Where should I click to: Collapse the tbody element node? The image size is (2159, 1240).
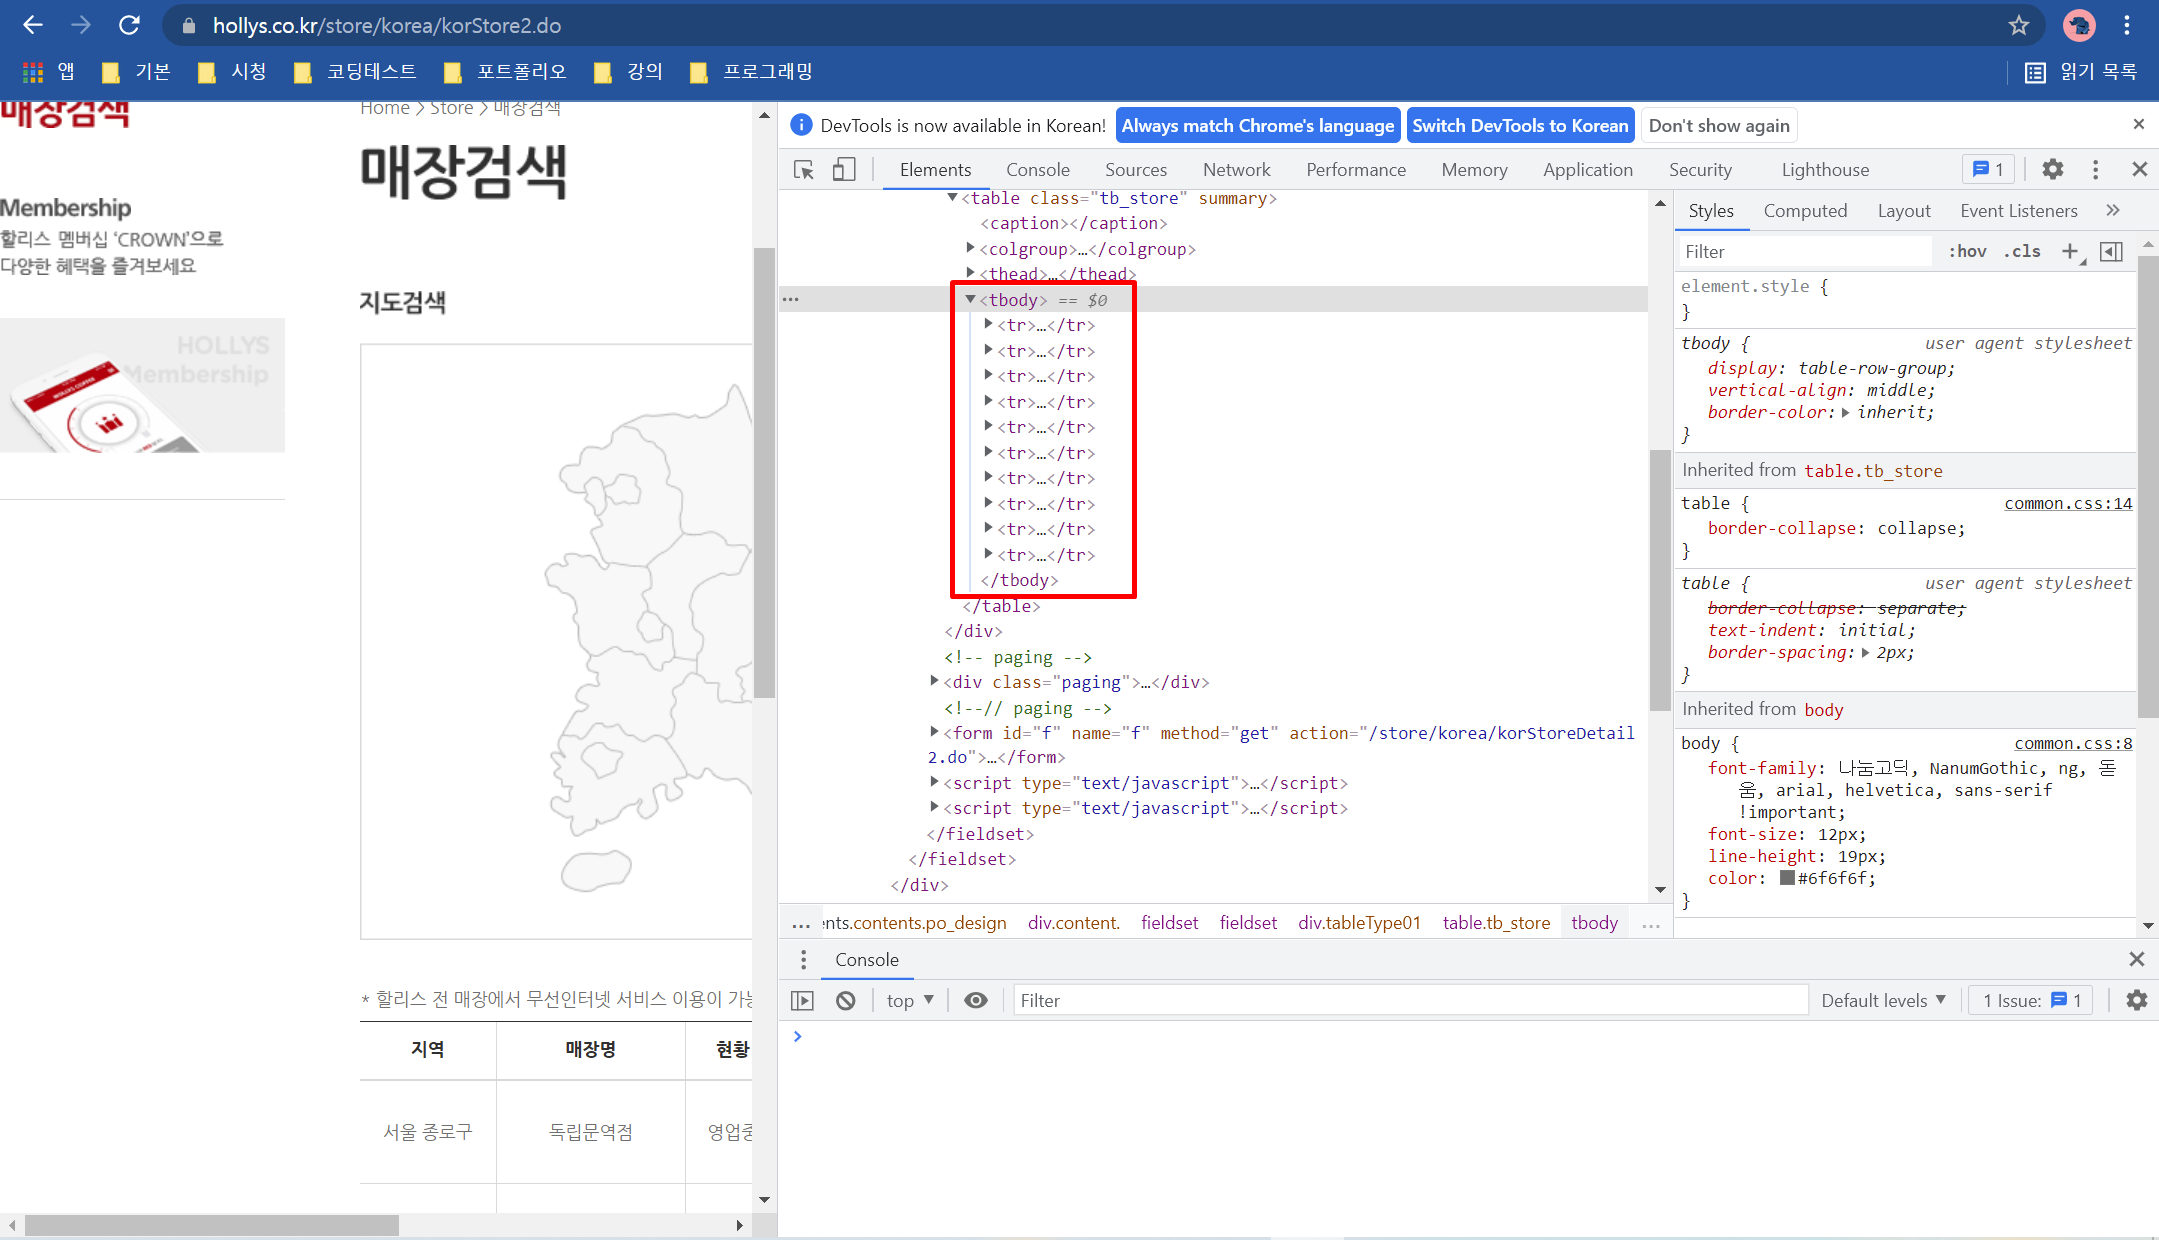(x=970, y=300)
